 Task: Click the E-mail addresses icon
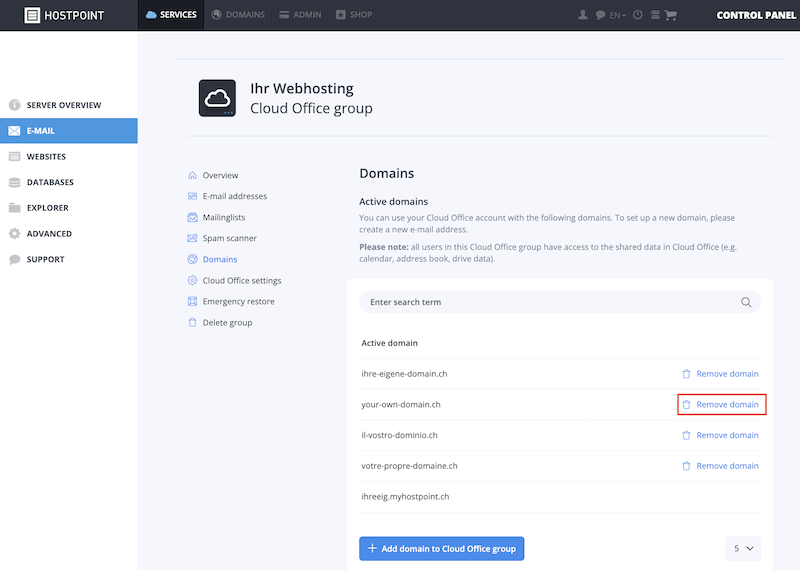tap(192, 196)
